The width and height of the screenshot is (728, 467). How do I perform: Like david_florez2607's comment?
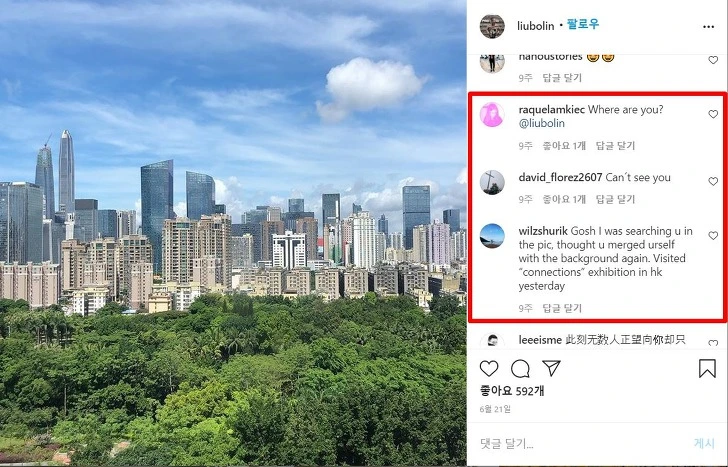tap(713, 182)
